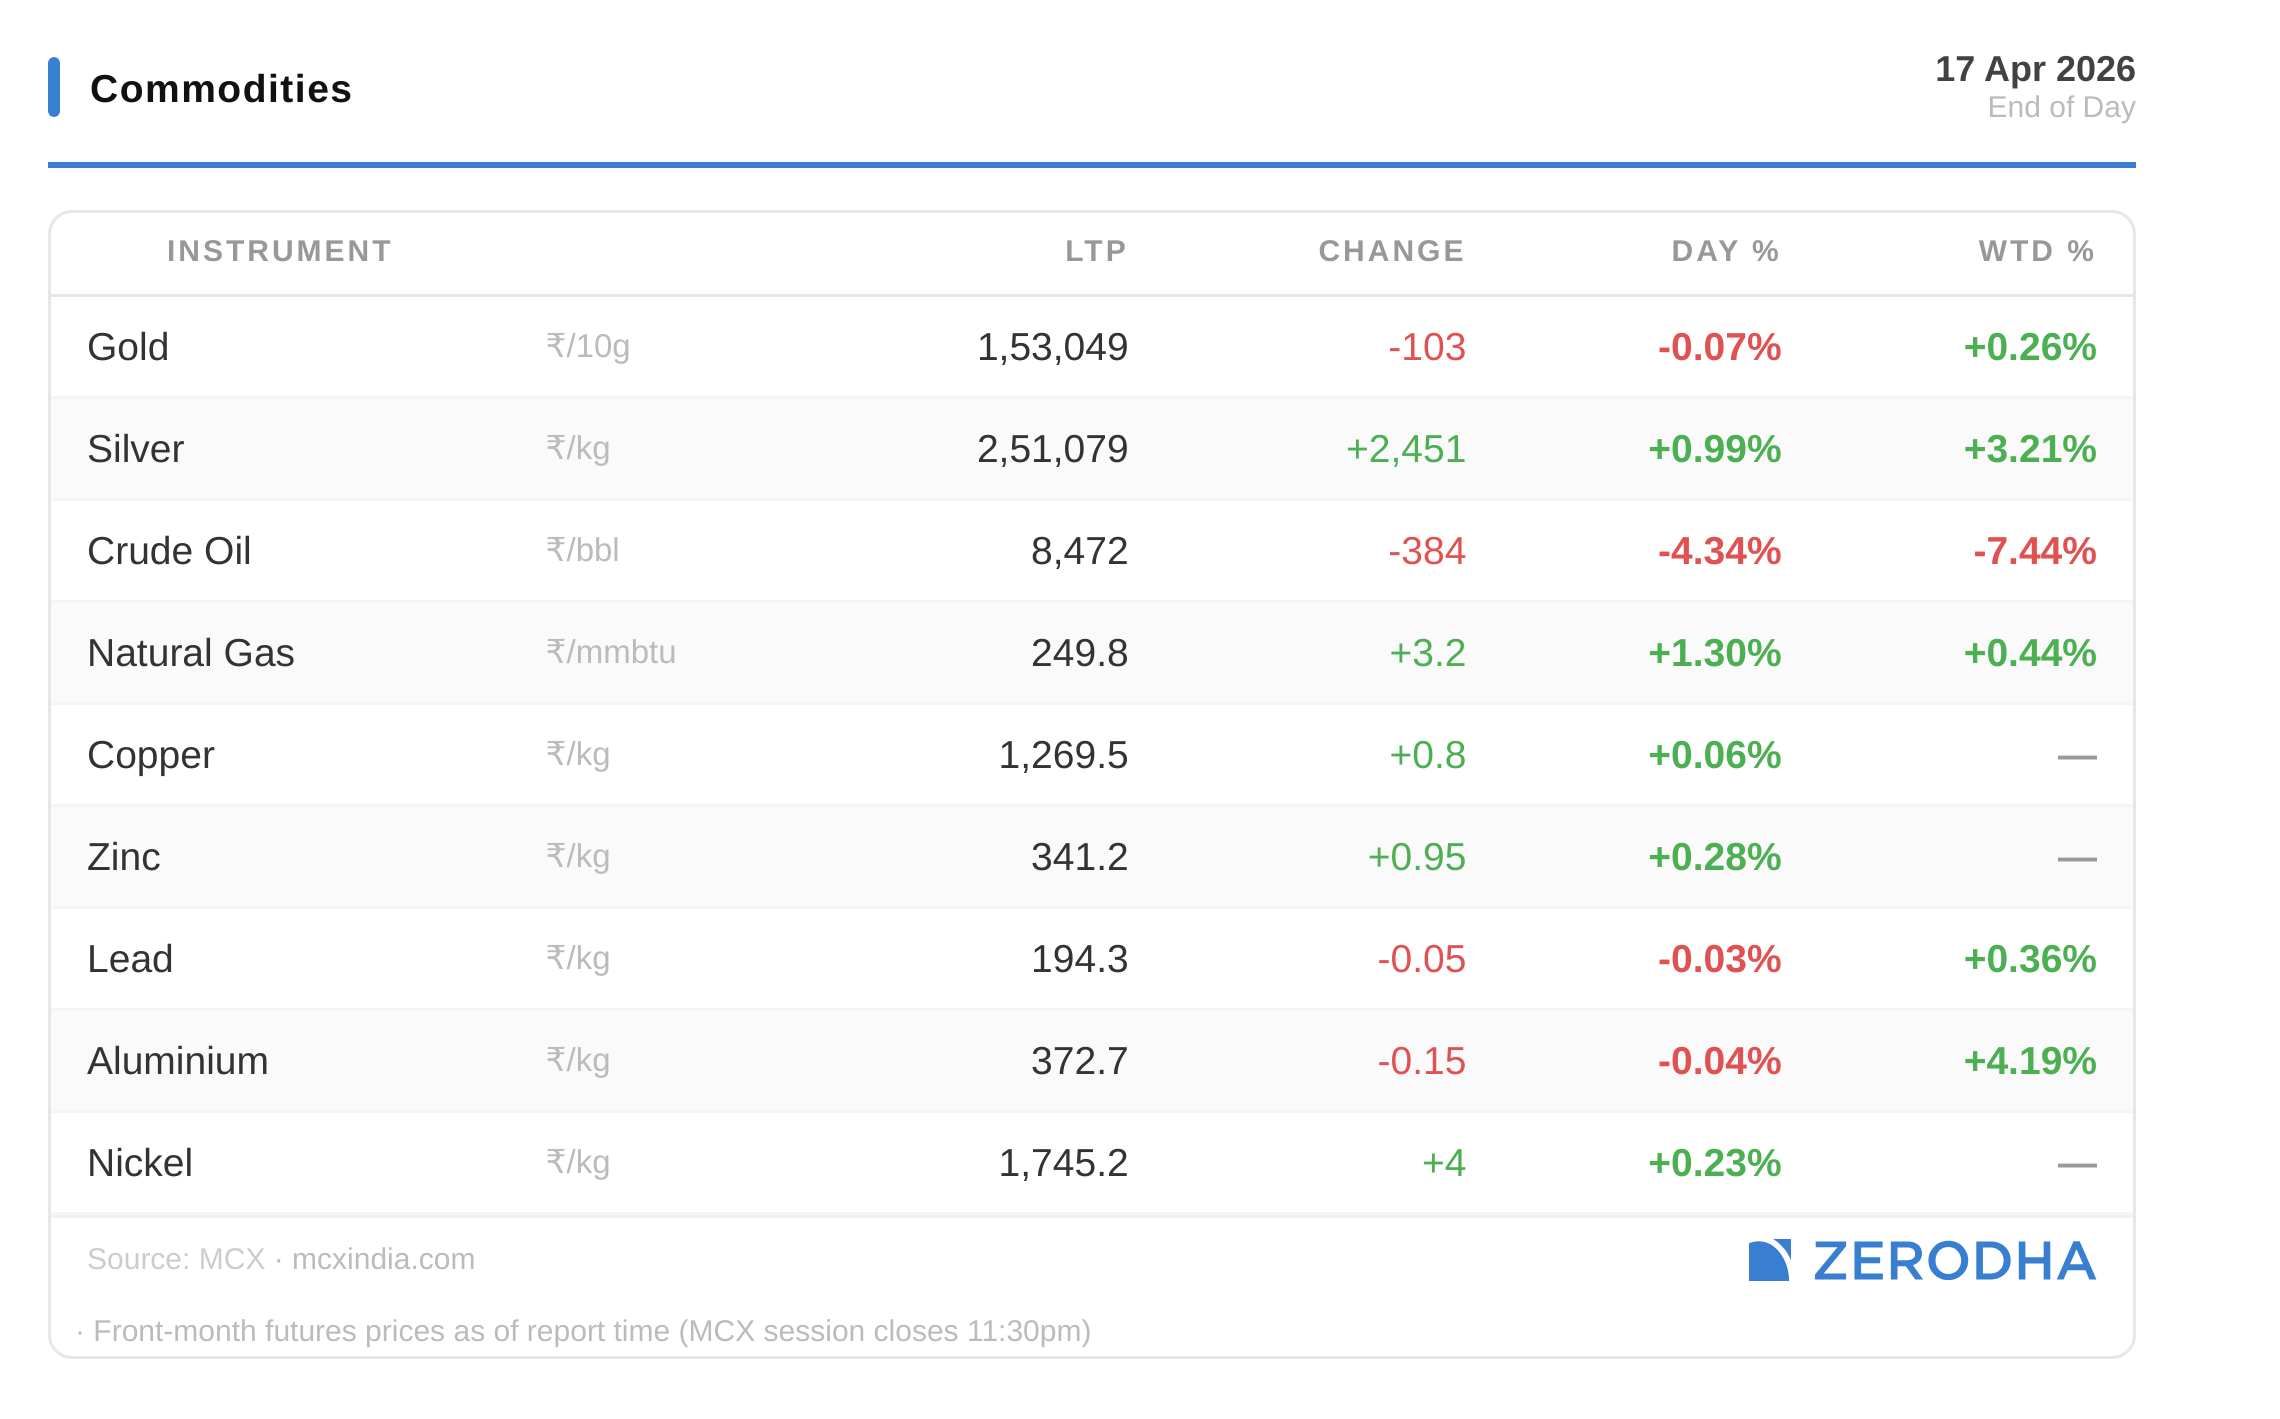The width and height of the screenshot is (2280, 1419).
Task: Click the Source: MCX mcxindia.com text
Action: click(x=281, y=1259)
